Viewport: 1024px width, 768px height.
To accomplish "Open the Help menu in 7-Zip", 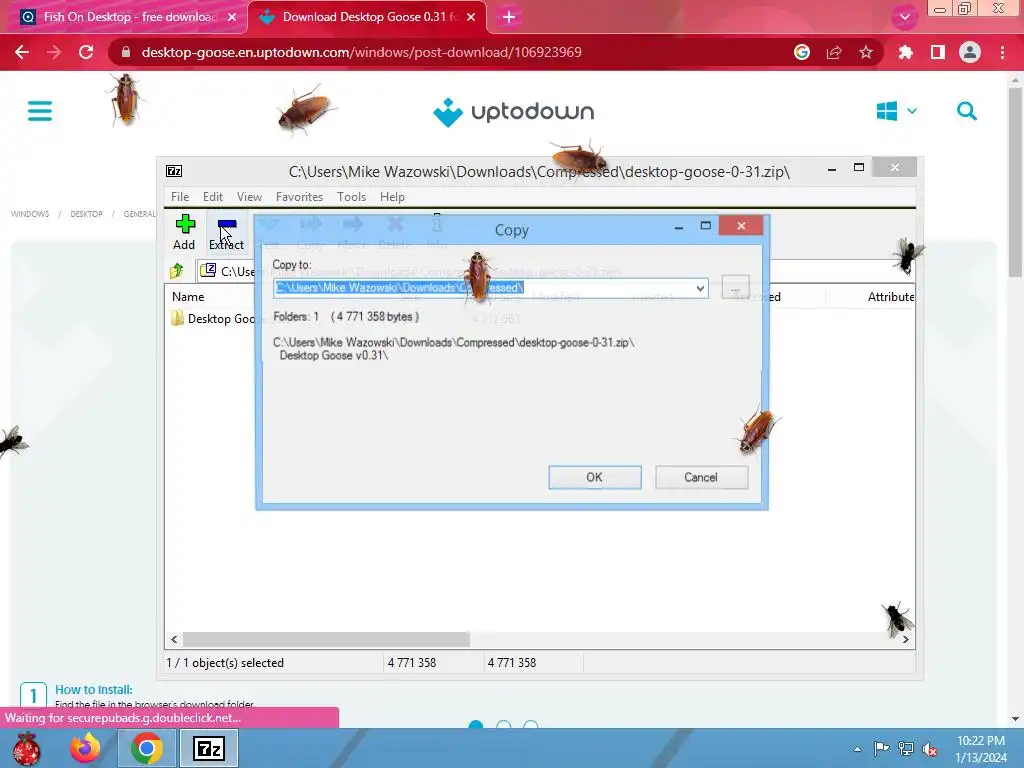I will (x=392, y=197).
